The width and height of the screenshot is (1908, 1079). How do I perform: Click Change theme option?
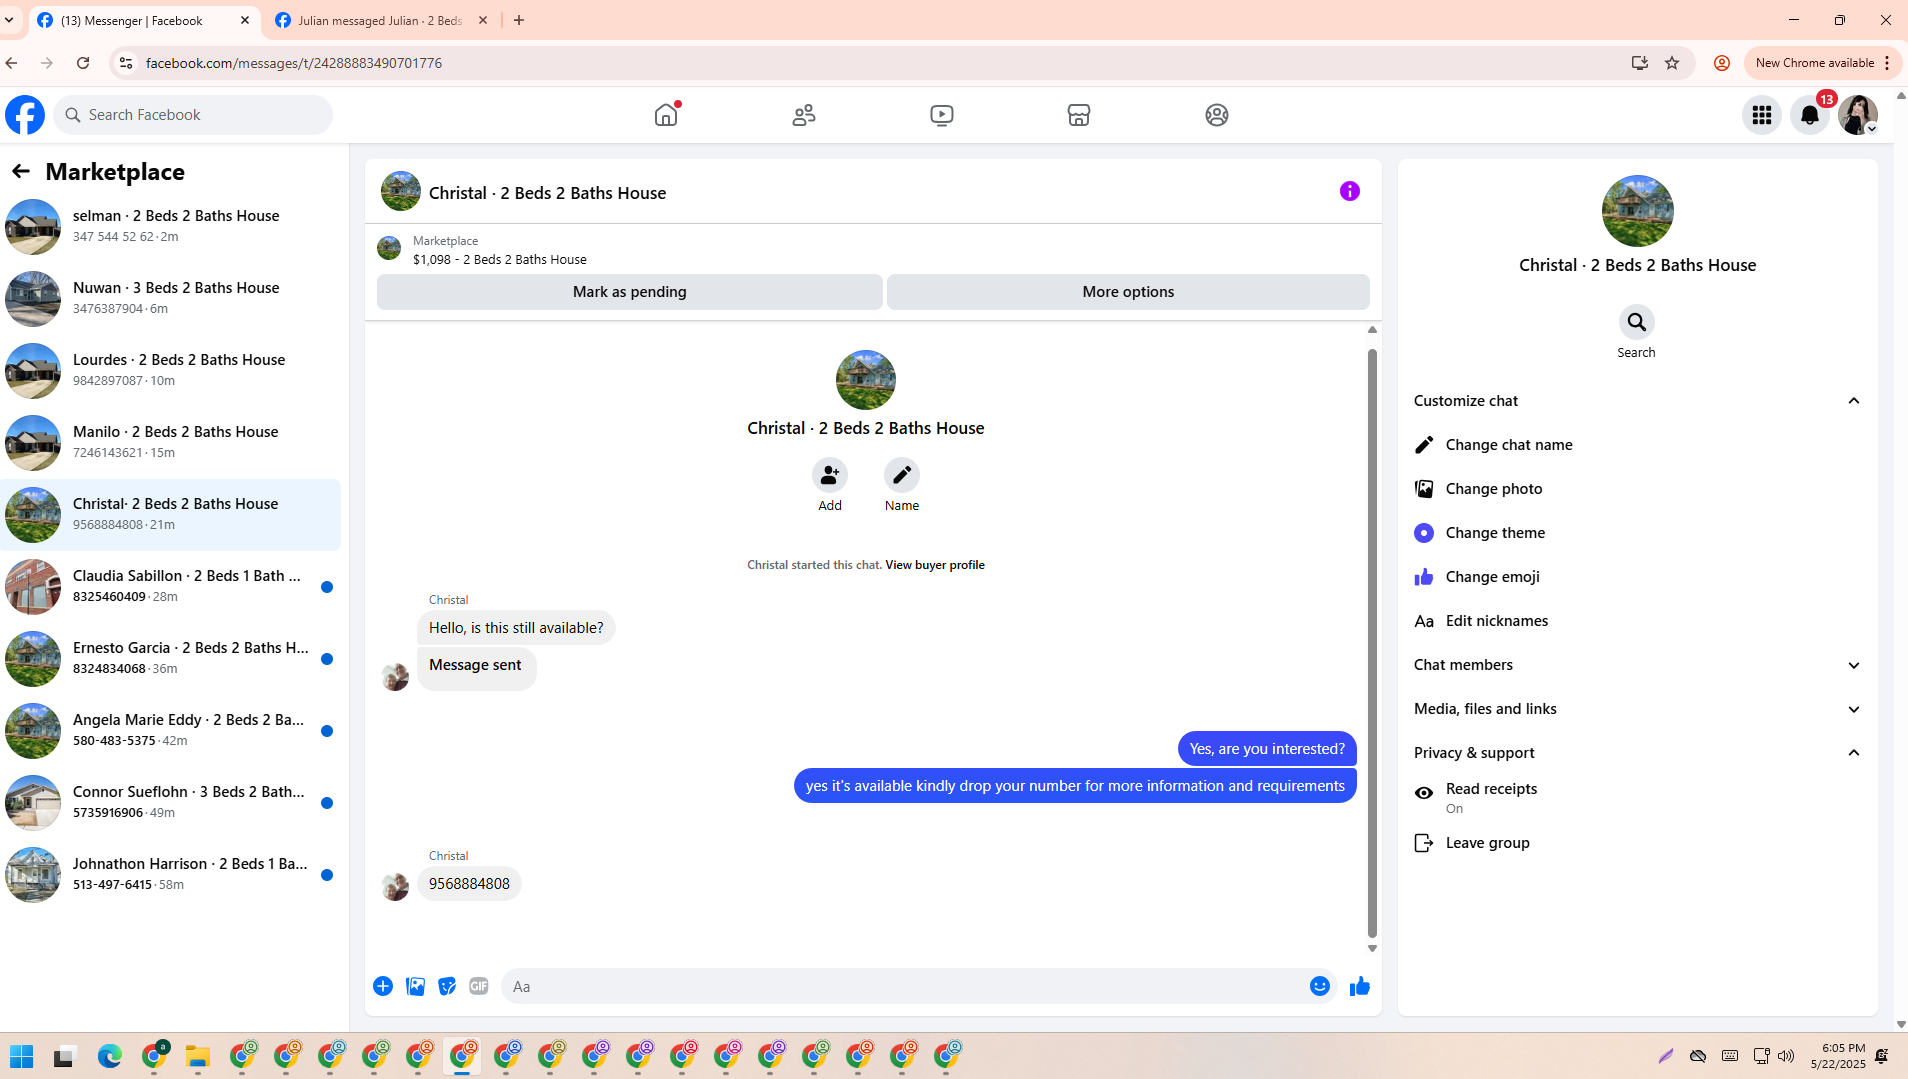(1637, 533)
